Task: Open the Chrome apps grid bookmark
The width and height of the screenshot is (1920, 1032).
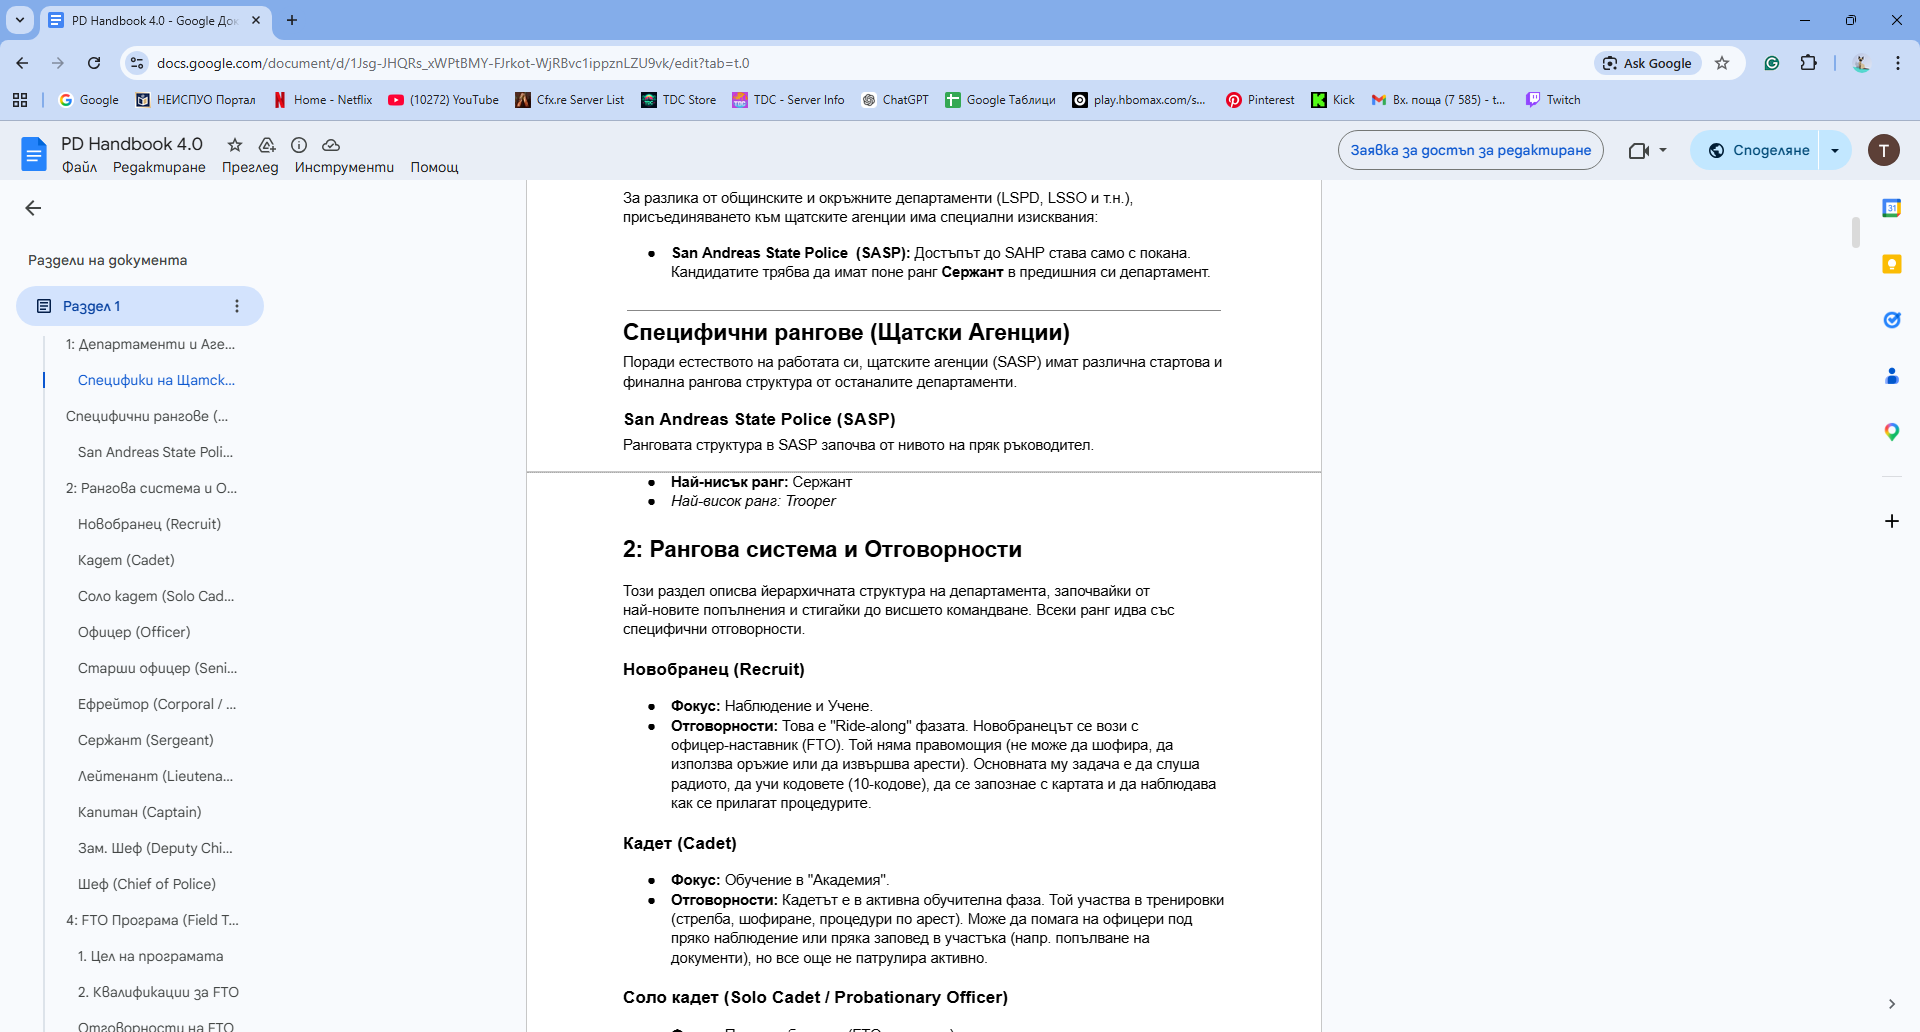Action: 20,100
